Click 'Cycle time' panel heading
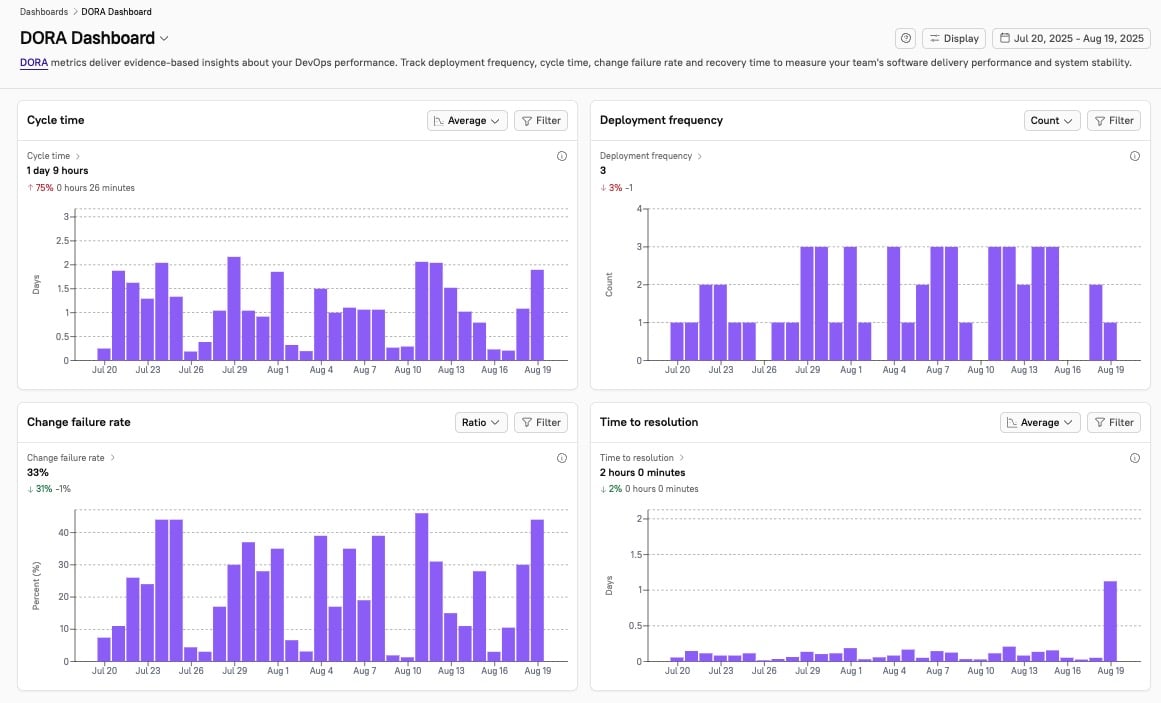1161x703 pixels. point(56,120)
